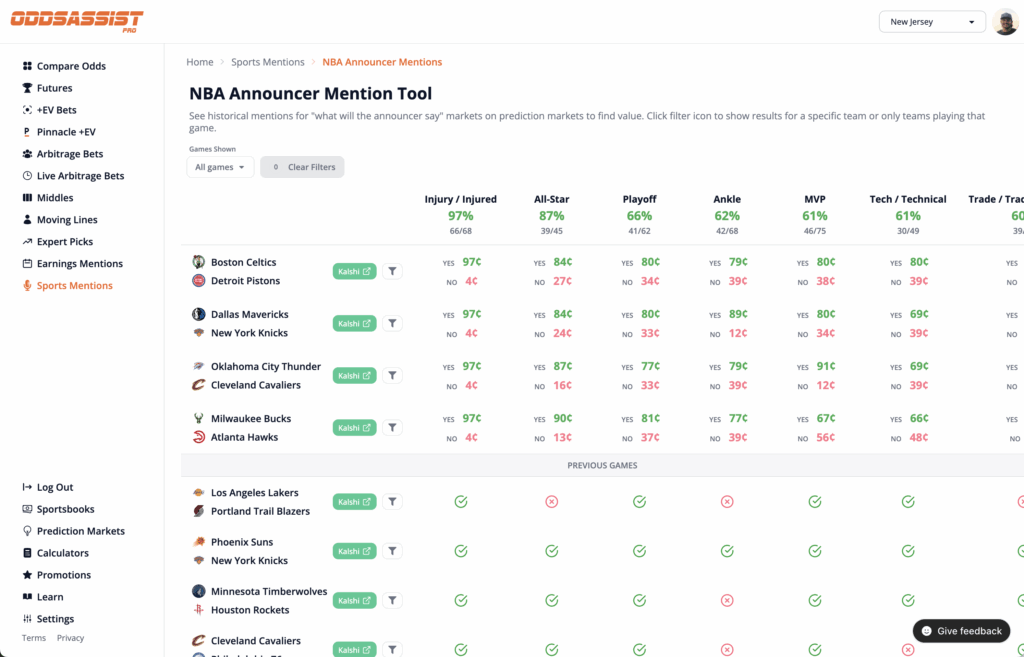Filter by Dallas Mavericks vs Knicks game
The image size is (1024, 657).
coord(392,323)
